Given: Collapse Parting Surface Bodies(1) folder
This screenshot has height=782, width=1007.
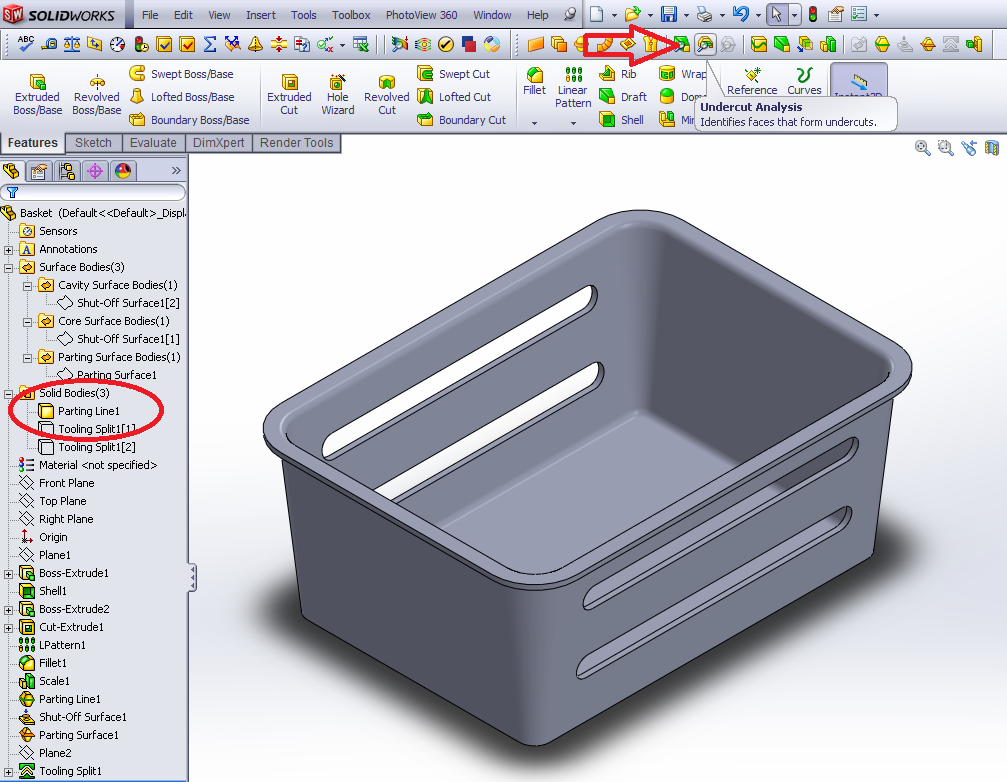Looking at the screenshot, I should pyautogui.click(x=28, y=358).
